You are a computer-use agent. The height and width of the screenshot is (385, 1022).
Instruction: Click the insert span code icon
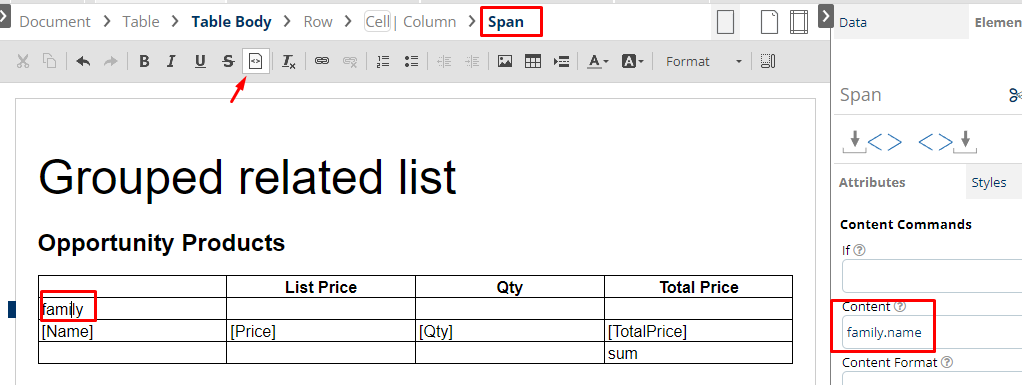(x=256, y=61)
